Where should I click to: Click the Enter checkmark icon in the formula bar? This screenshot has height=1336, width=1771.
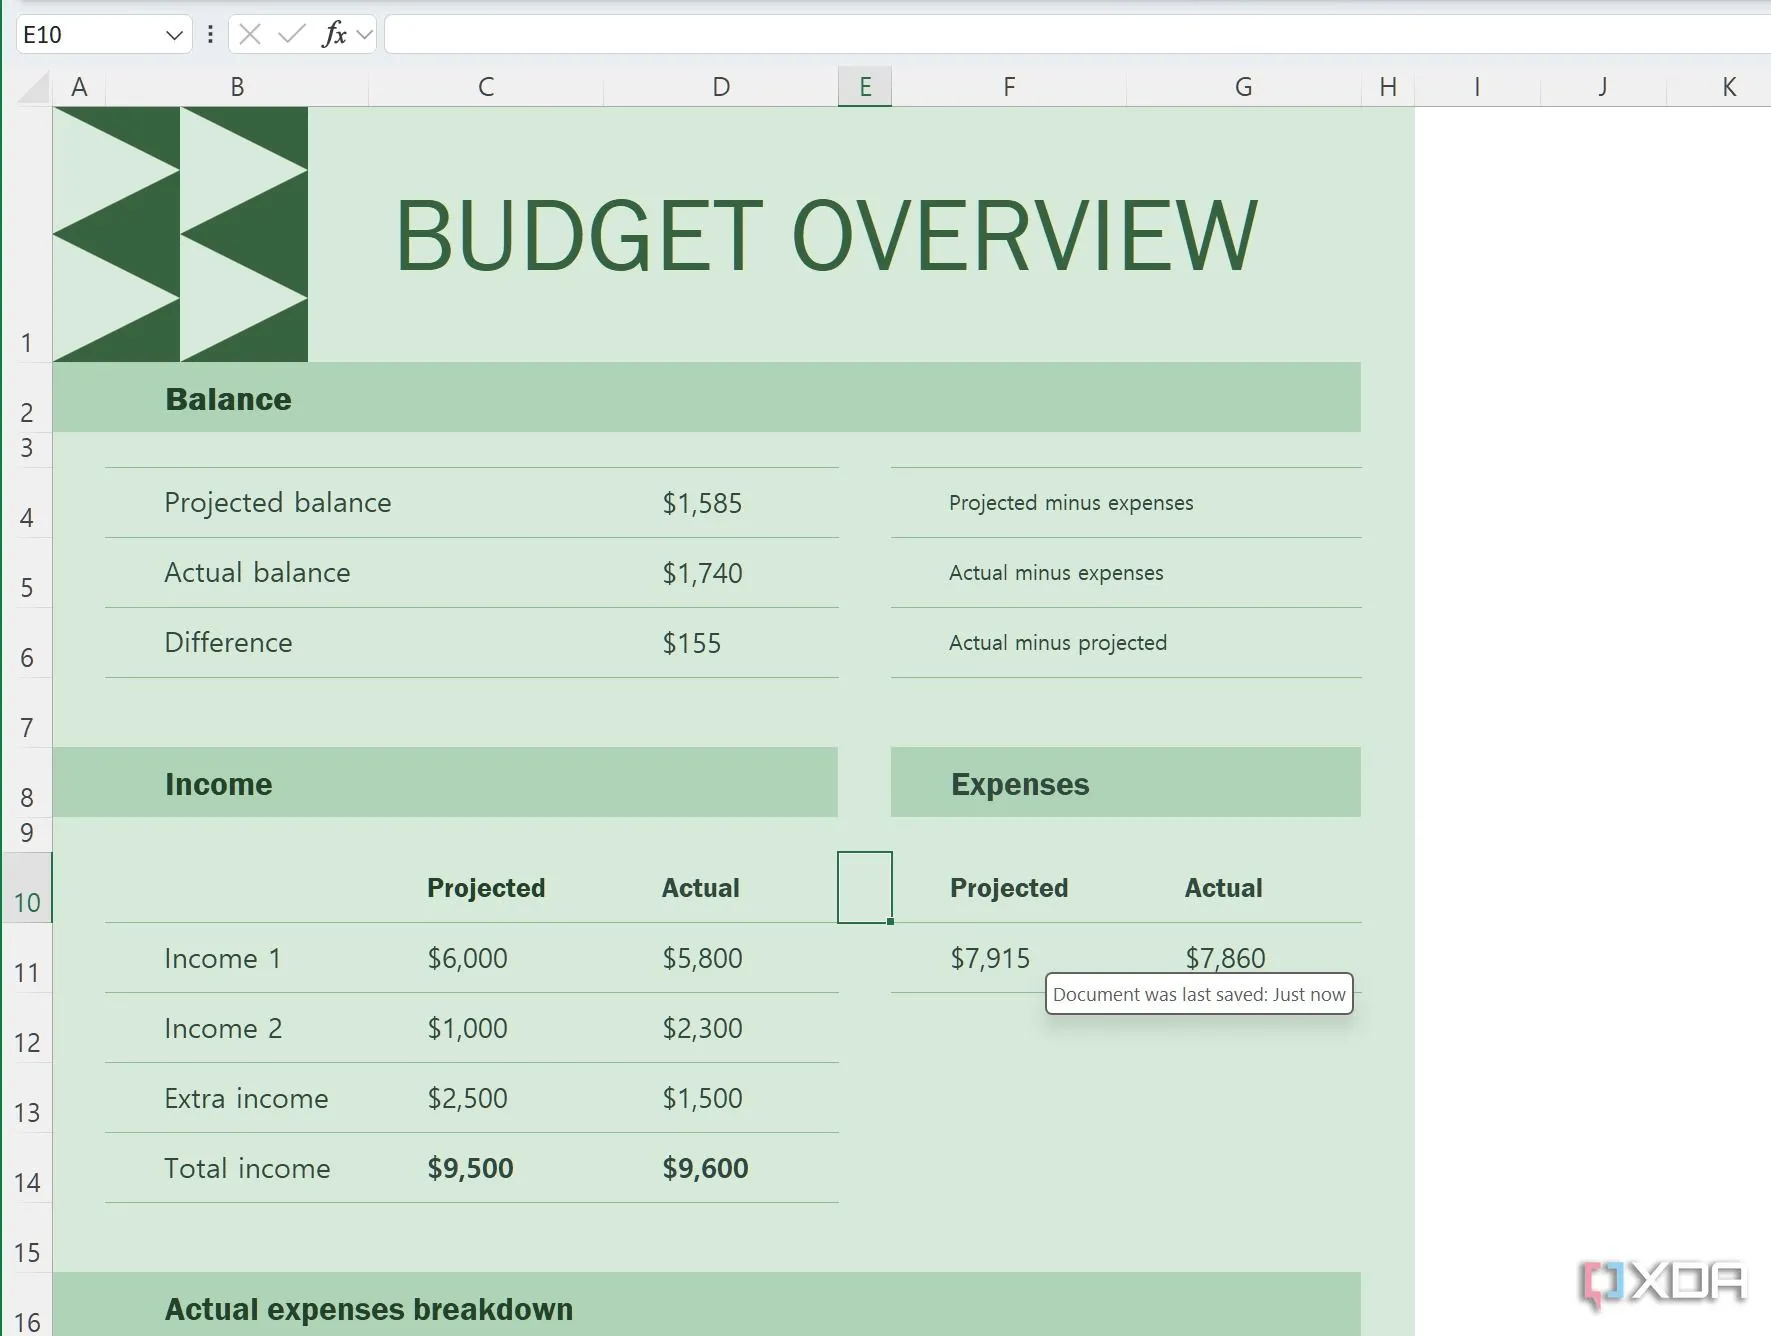pos(291,35)
